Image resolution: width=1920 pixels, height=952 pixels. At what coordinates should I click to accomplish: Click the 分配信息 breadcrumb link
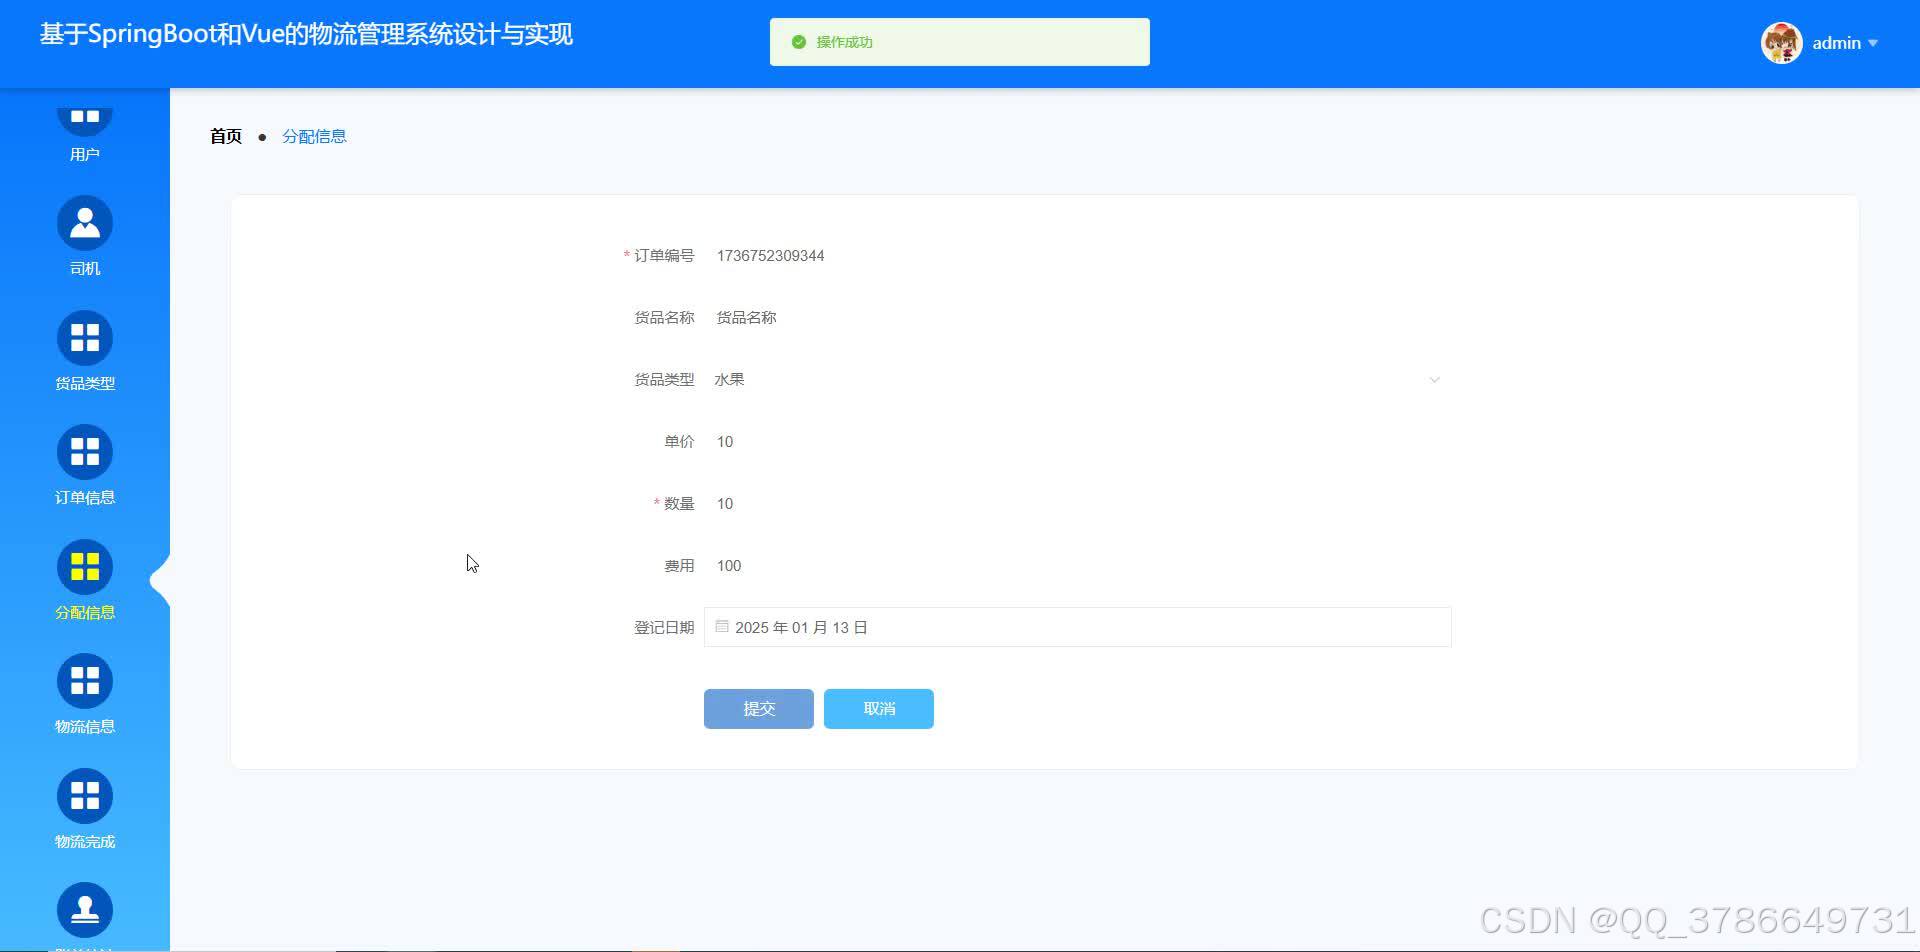click(x=314, y=136)
